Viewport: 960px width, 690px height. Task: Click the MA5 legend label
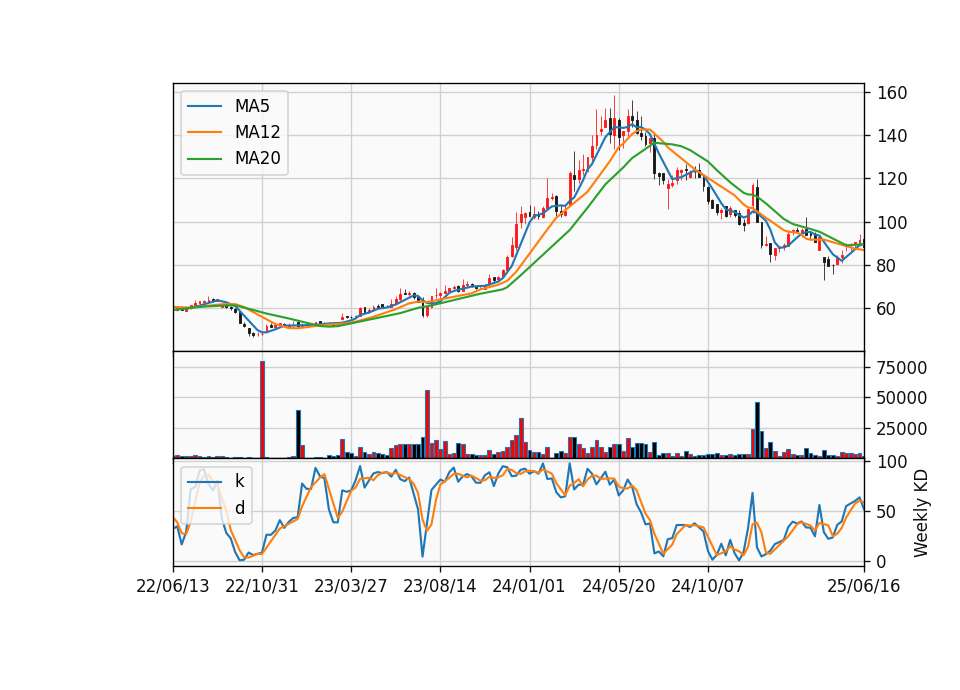tap(252, 106)
